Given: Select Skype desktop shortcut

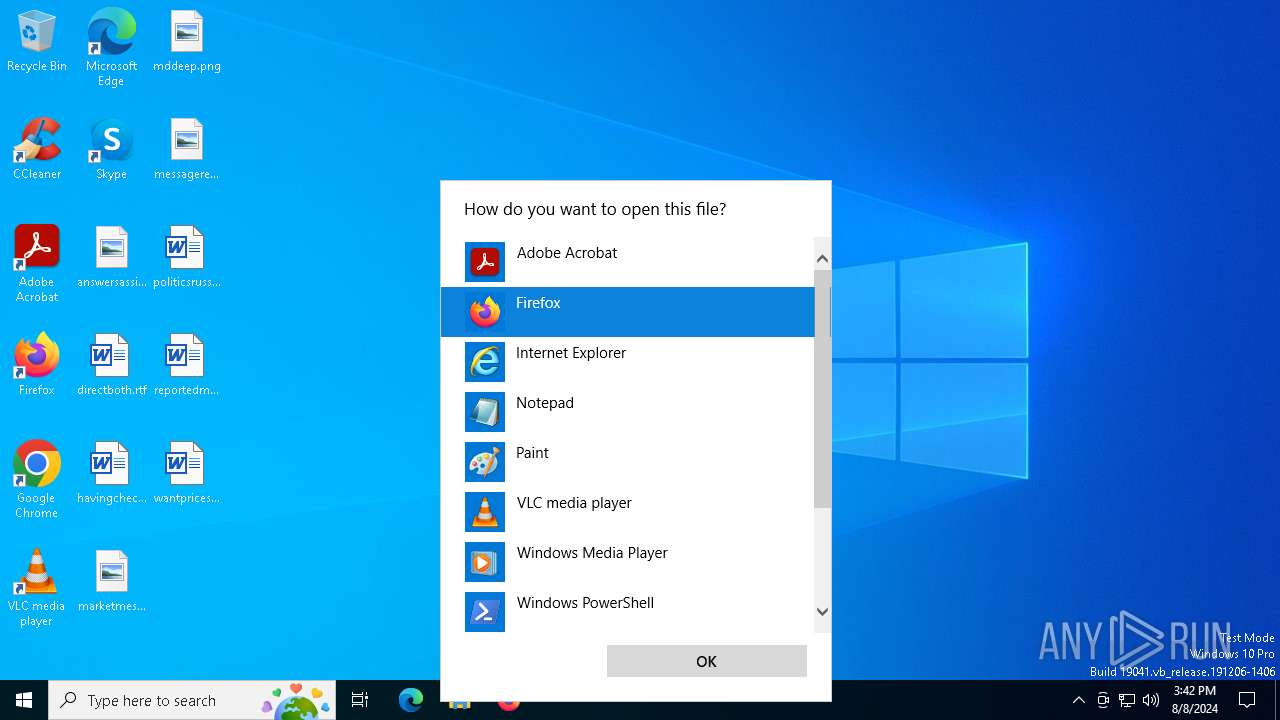Looking at the screenshot, I should (x=111, y=150).
